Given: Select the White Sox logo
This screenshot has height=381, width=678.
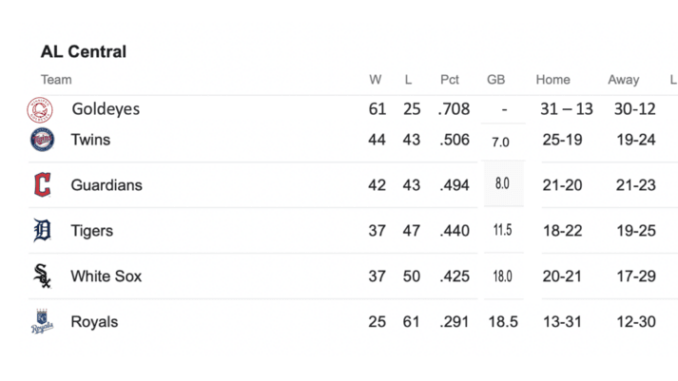Looking at the screenshot, I should pos(42,276).
